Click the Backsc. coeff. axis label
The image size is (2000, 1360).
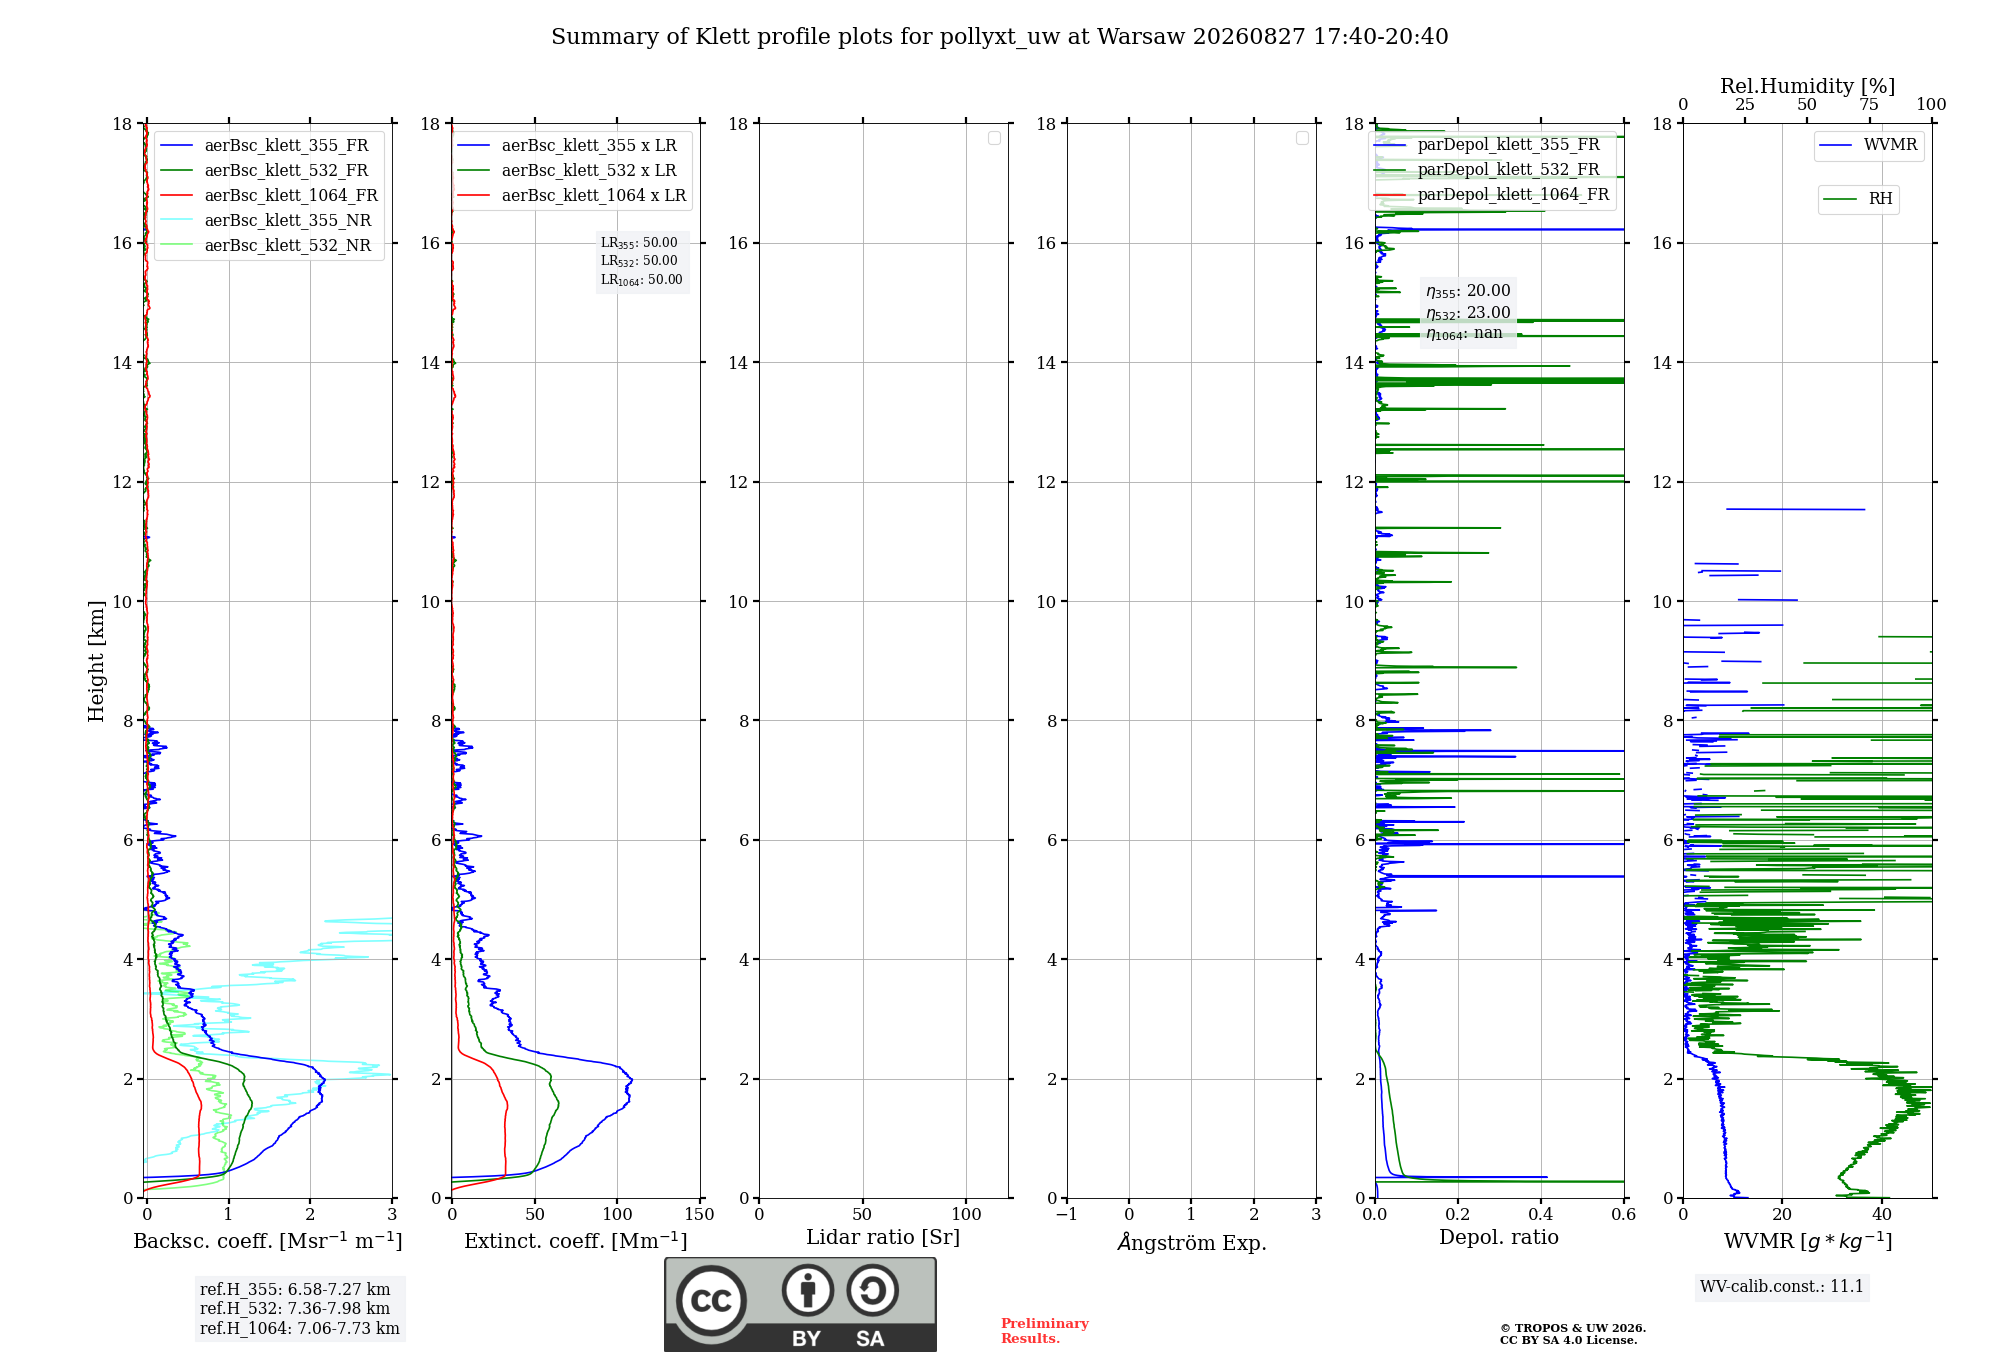(x=268, y=1241)
